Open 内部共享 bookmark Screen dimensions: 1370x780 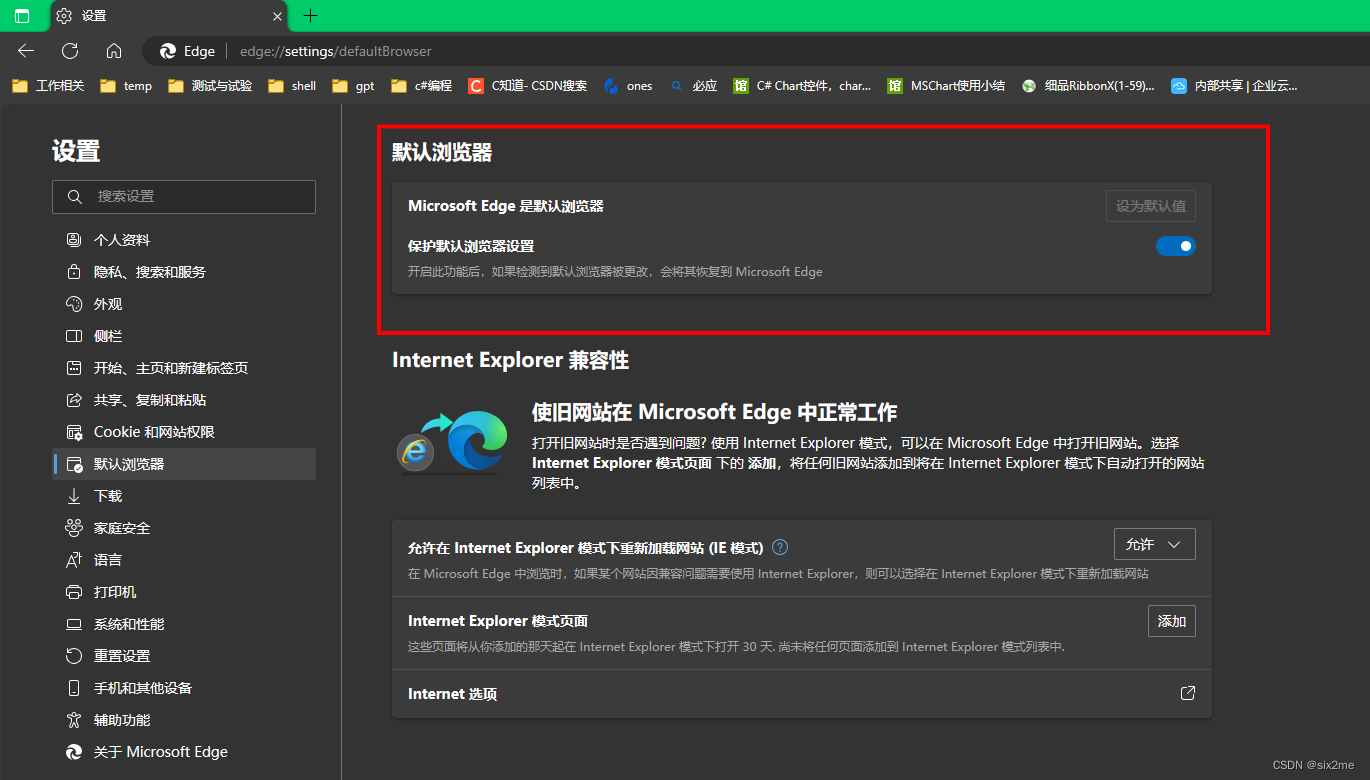click(x=1234, y=86)
